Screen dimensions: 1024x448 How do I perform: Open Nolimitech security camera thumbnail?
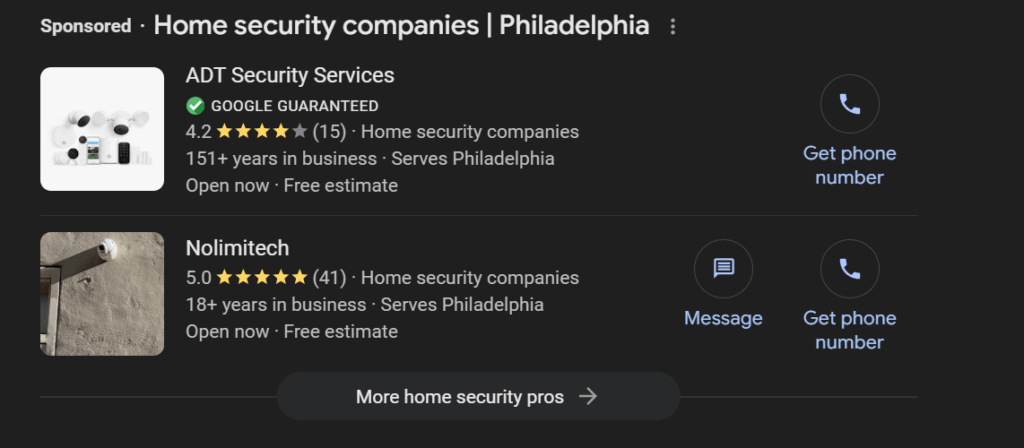(102, 294)
